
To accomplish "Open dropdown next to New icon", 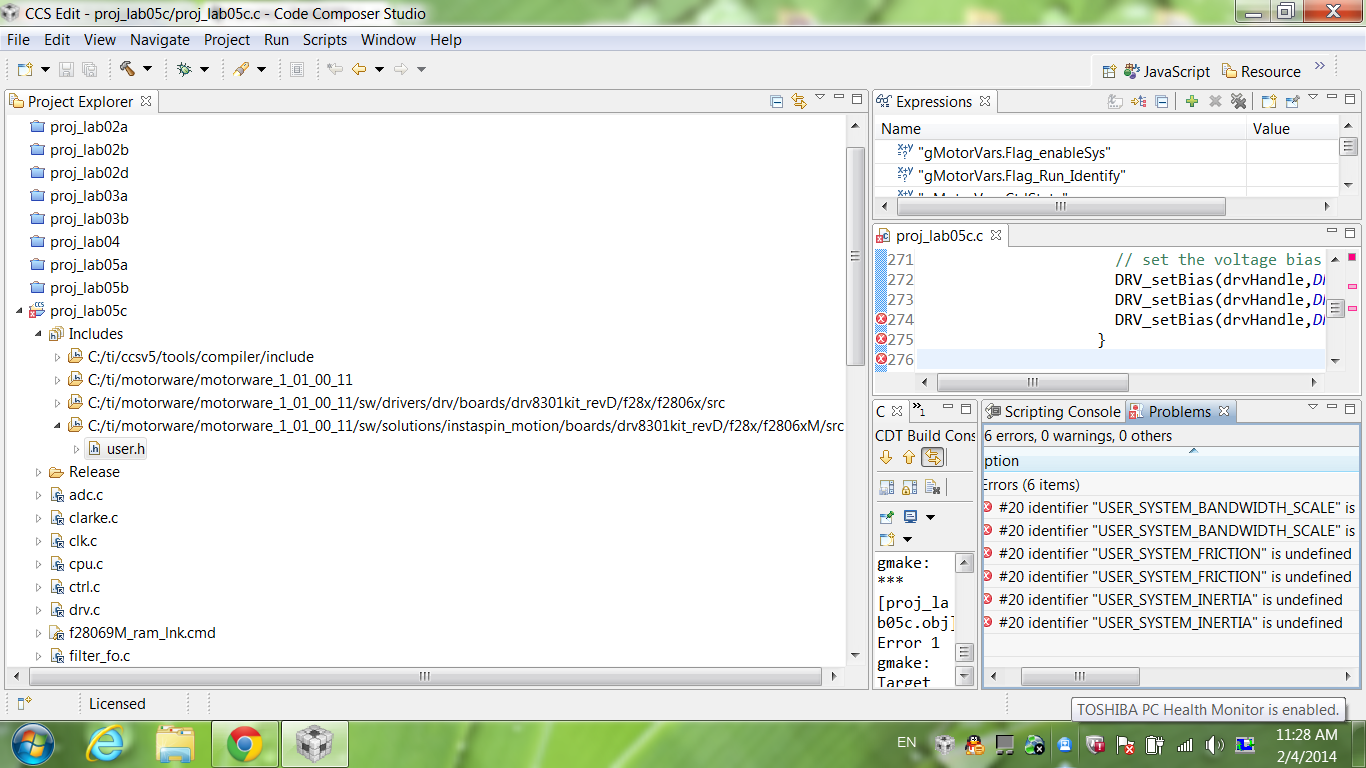I will click(x=45, y=69).
